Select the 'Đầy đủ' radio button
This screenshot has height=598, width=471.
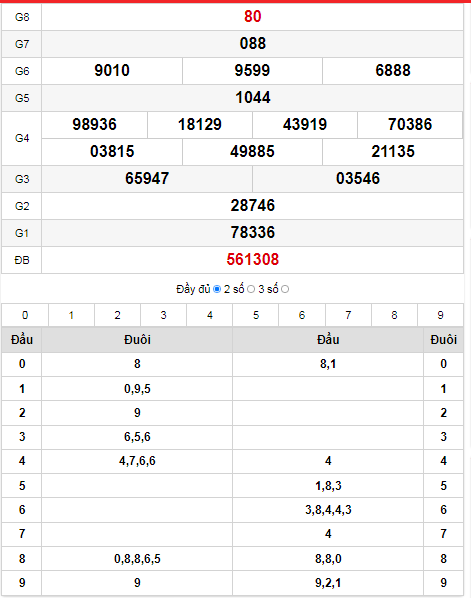tap(217, 289)
